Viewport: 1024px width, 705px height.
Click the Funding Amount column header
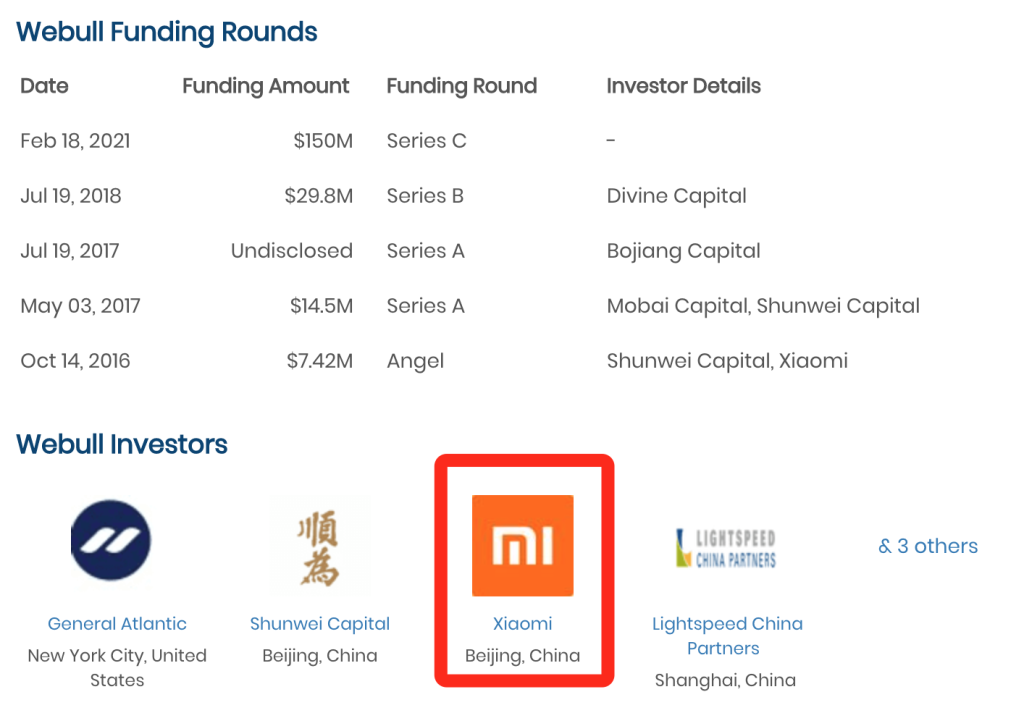[x=266, y=86]
